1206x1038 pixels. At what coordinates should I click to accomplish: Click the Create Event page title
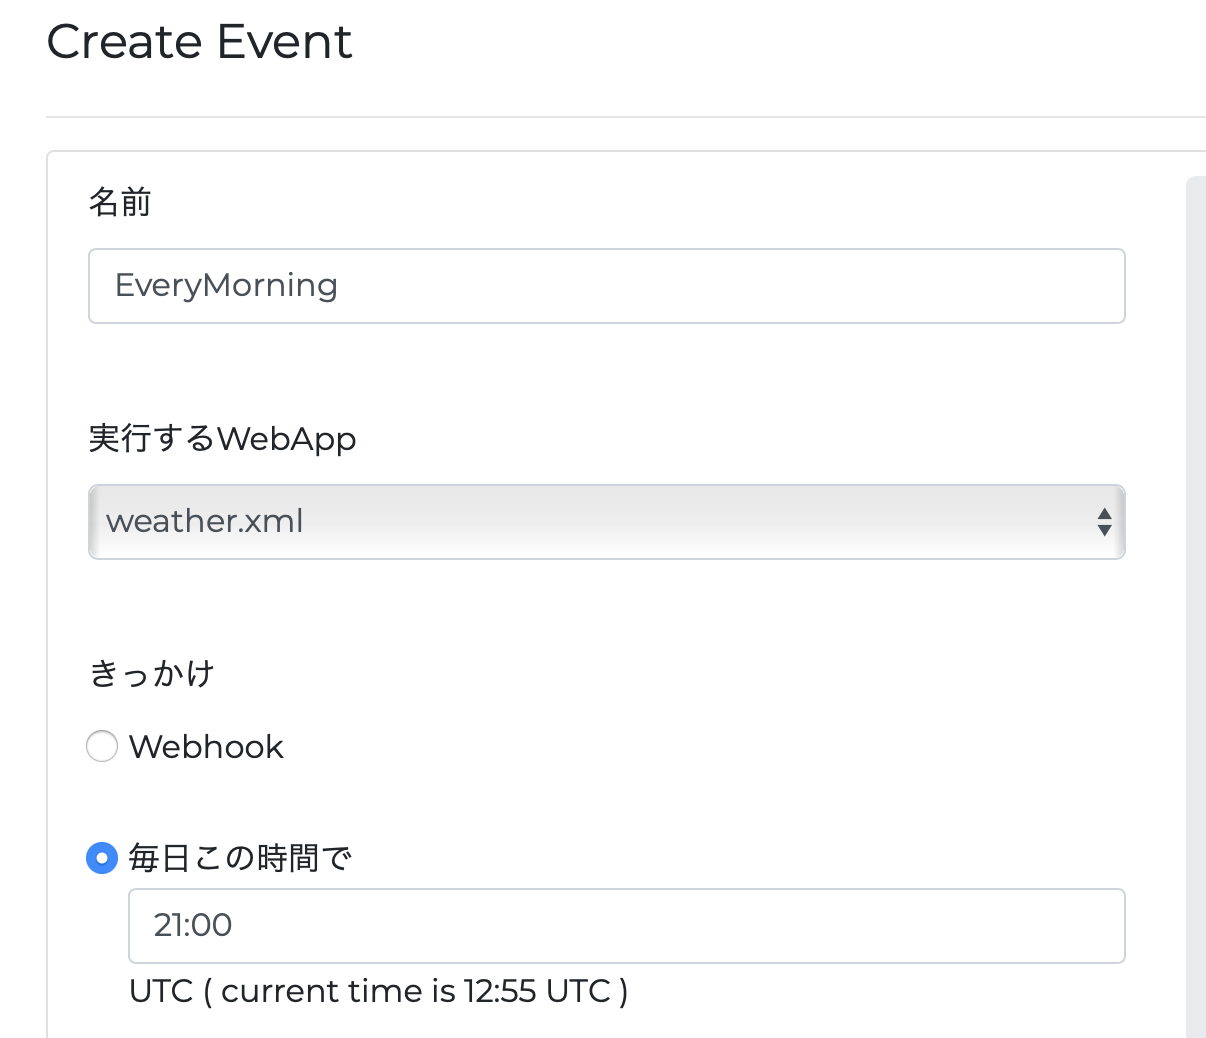click(199, 42)
